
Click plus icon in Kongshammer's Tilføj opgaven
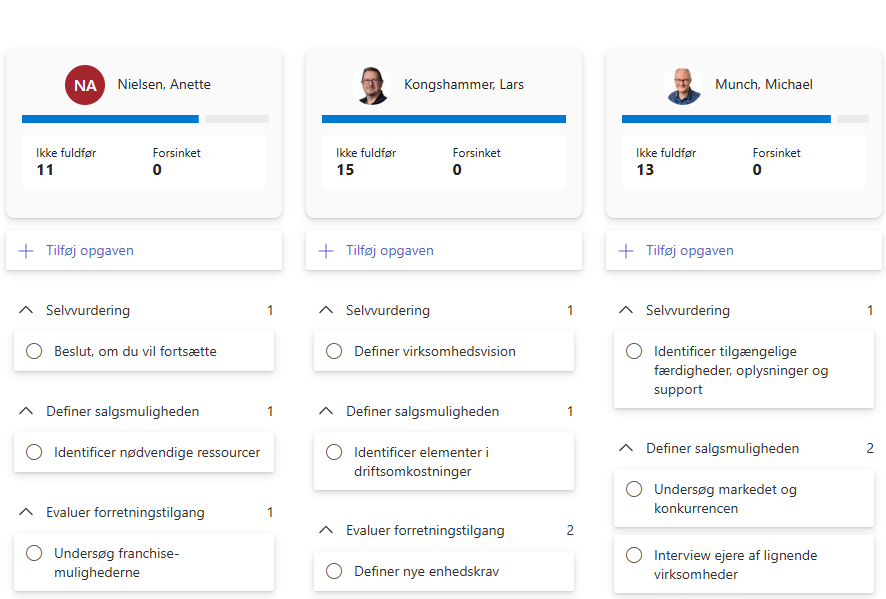tap(326, 251)
